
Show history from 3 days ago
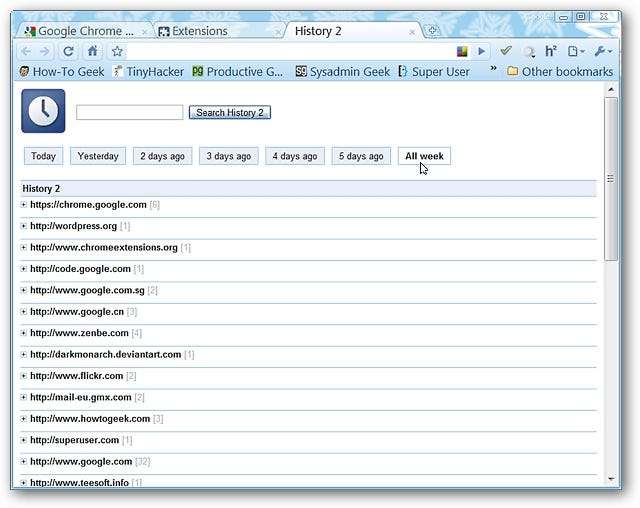click(x=229, y=156)
